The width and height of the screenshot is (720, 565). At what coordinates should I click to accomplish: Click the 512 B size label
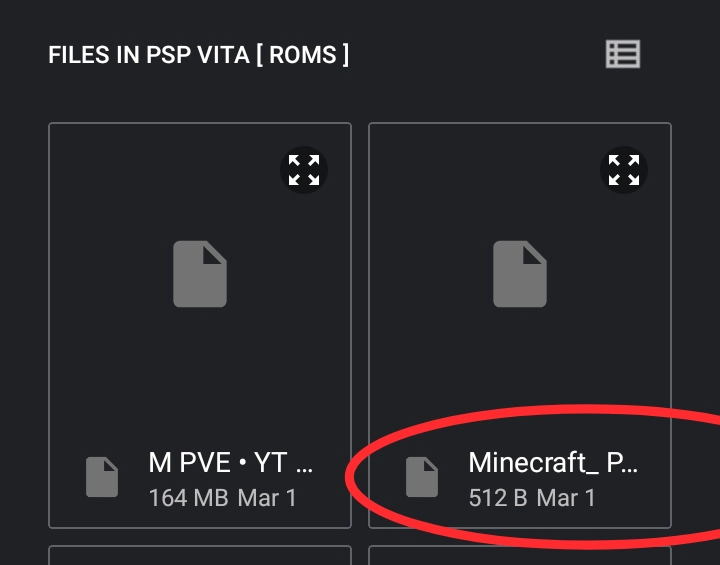[497, 497]
